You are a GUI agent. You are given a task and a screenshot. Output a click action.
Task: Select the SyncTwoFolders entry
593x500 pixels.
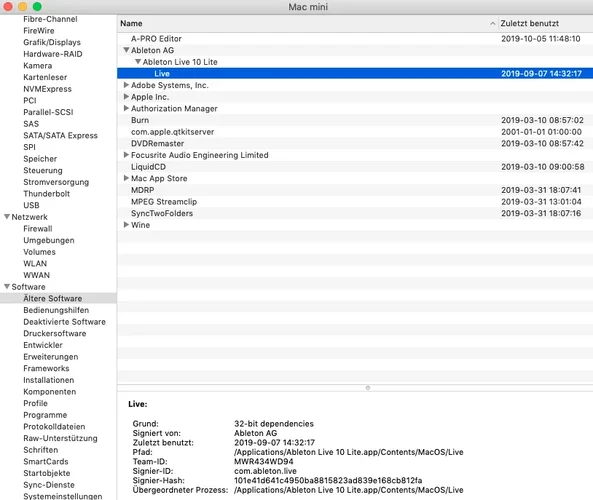click(355, 213)
